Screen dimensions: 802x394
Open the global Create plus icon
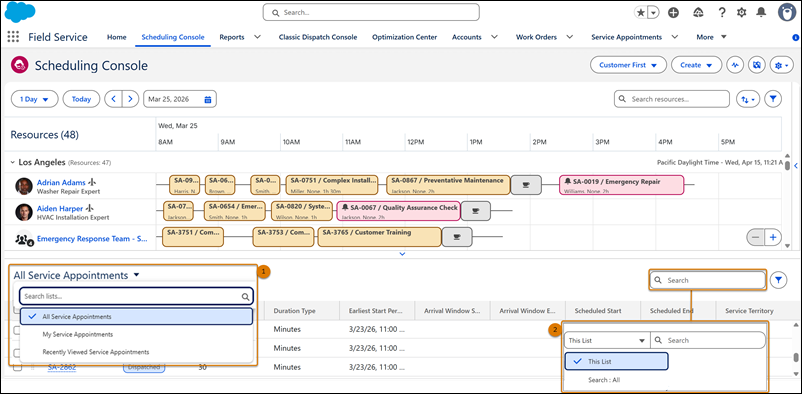coord(674,13)
